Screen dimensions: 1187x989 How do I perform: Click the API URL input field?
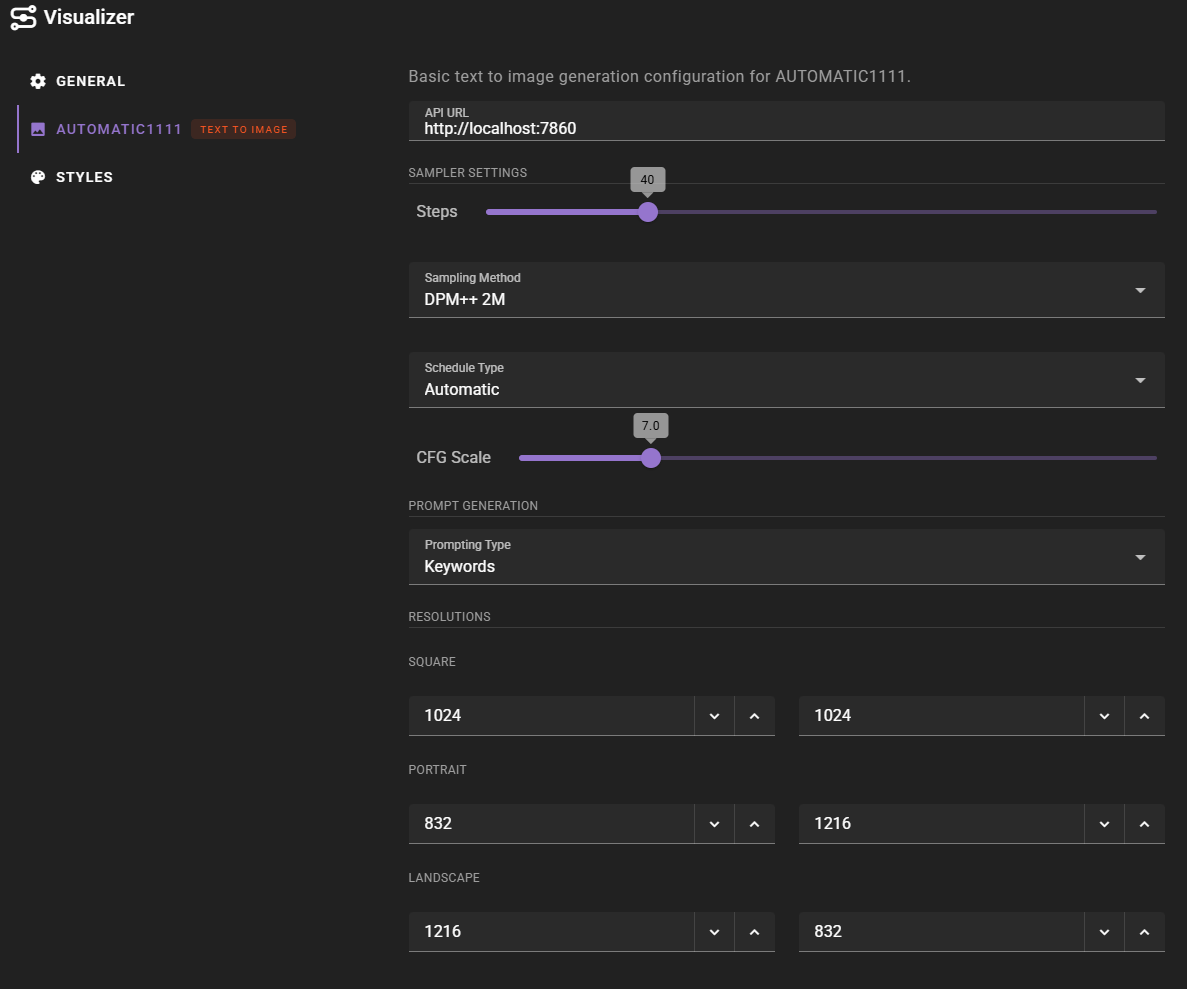700,128
